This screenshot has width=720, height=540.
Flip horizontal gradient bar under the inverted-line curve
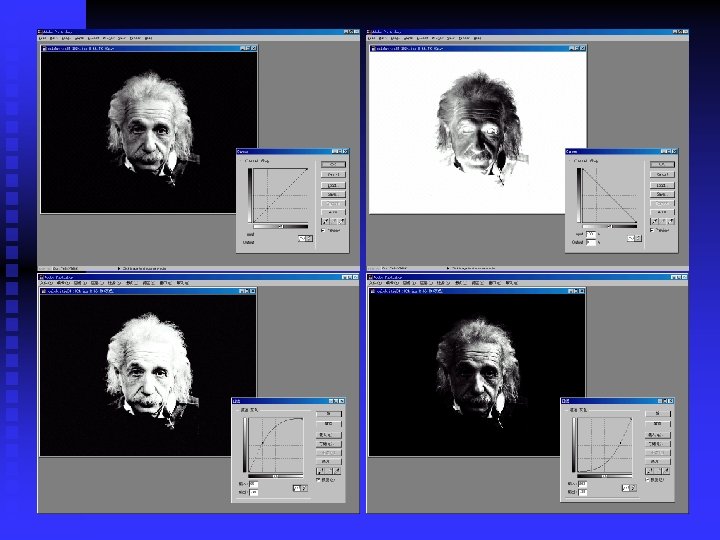(609, 226)
